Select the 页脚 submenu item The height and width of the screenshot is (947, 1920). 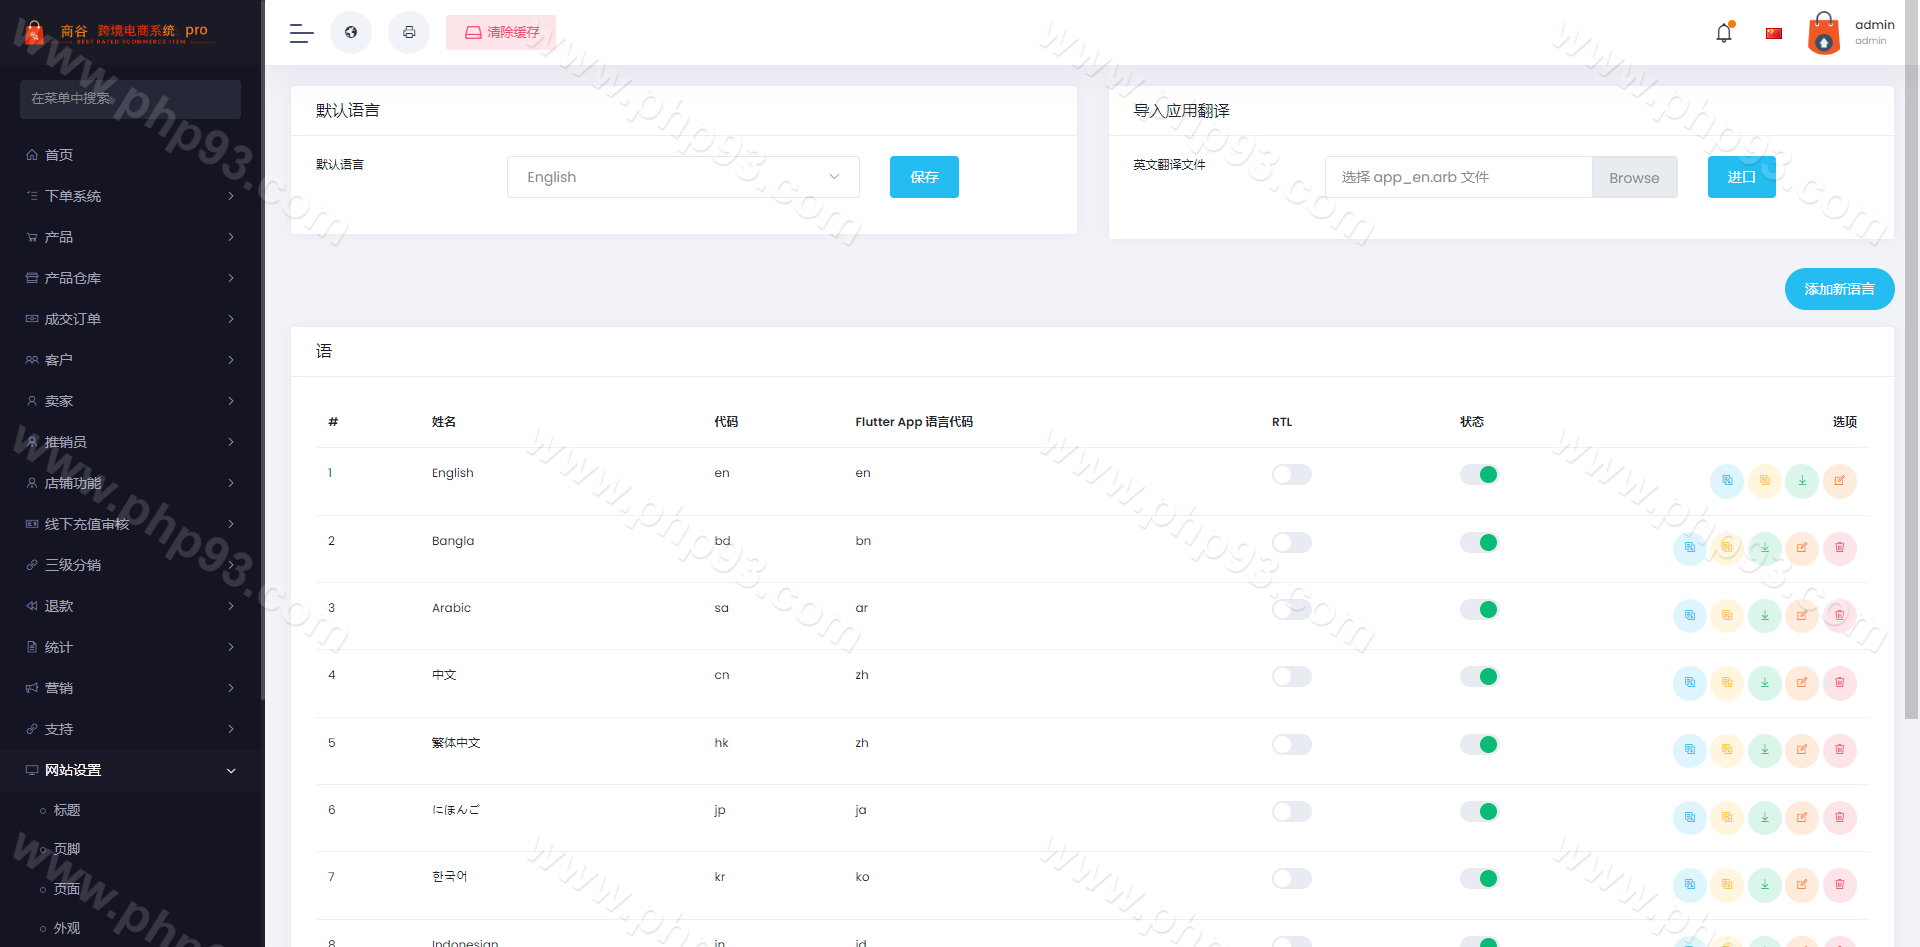pyautogui.click(x=67, y=849)
